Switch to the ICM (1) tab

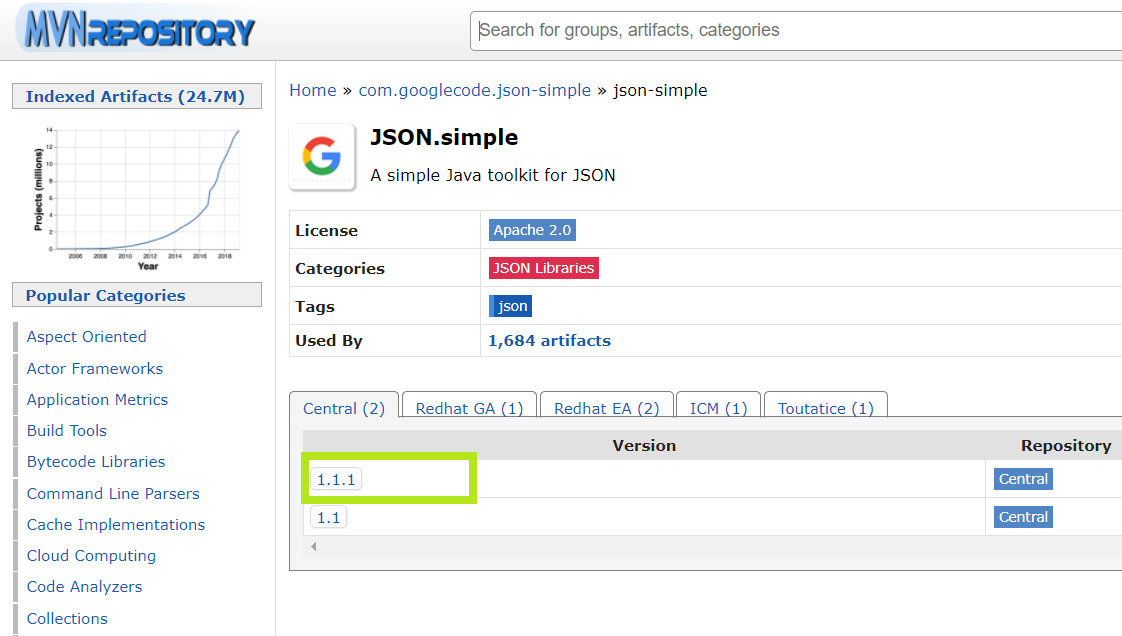click(718, 408)
